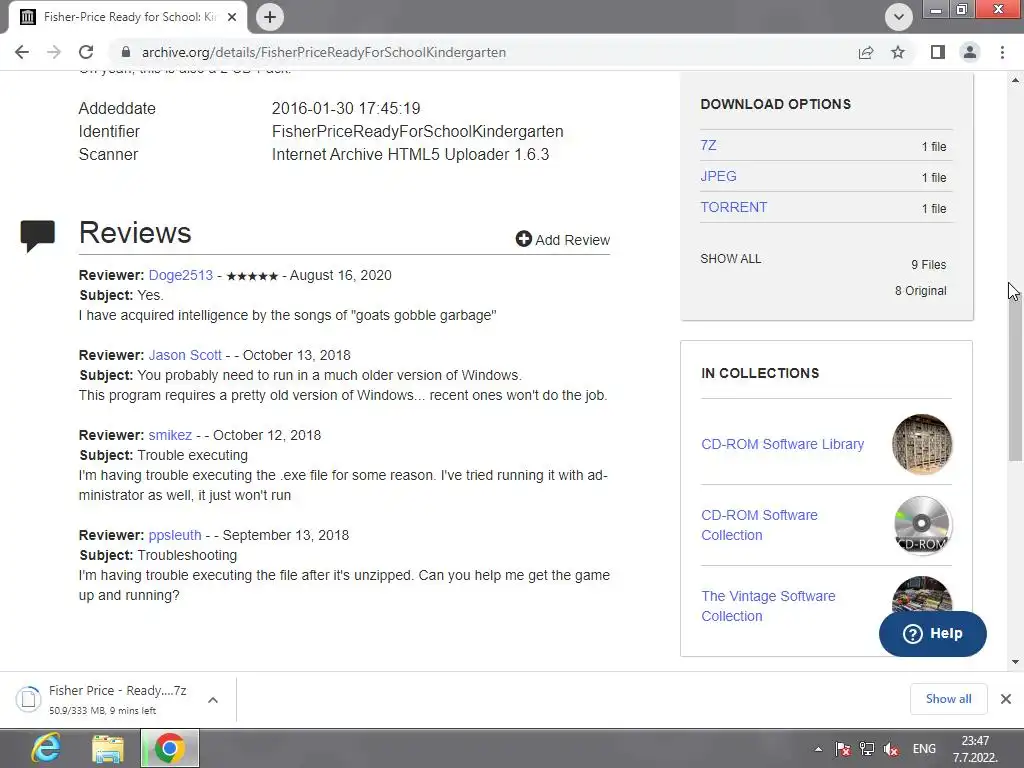Open the Chrome side panel

click(938, 52)
